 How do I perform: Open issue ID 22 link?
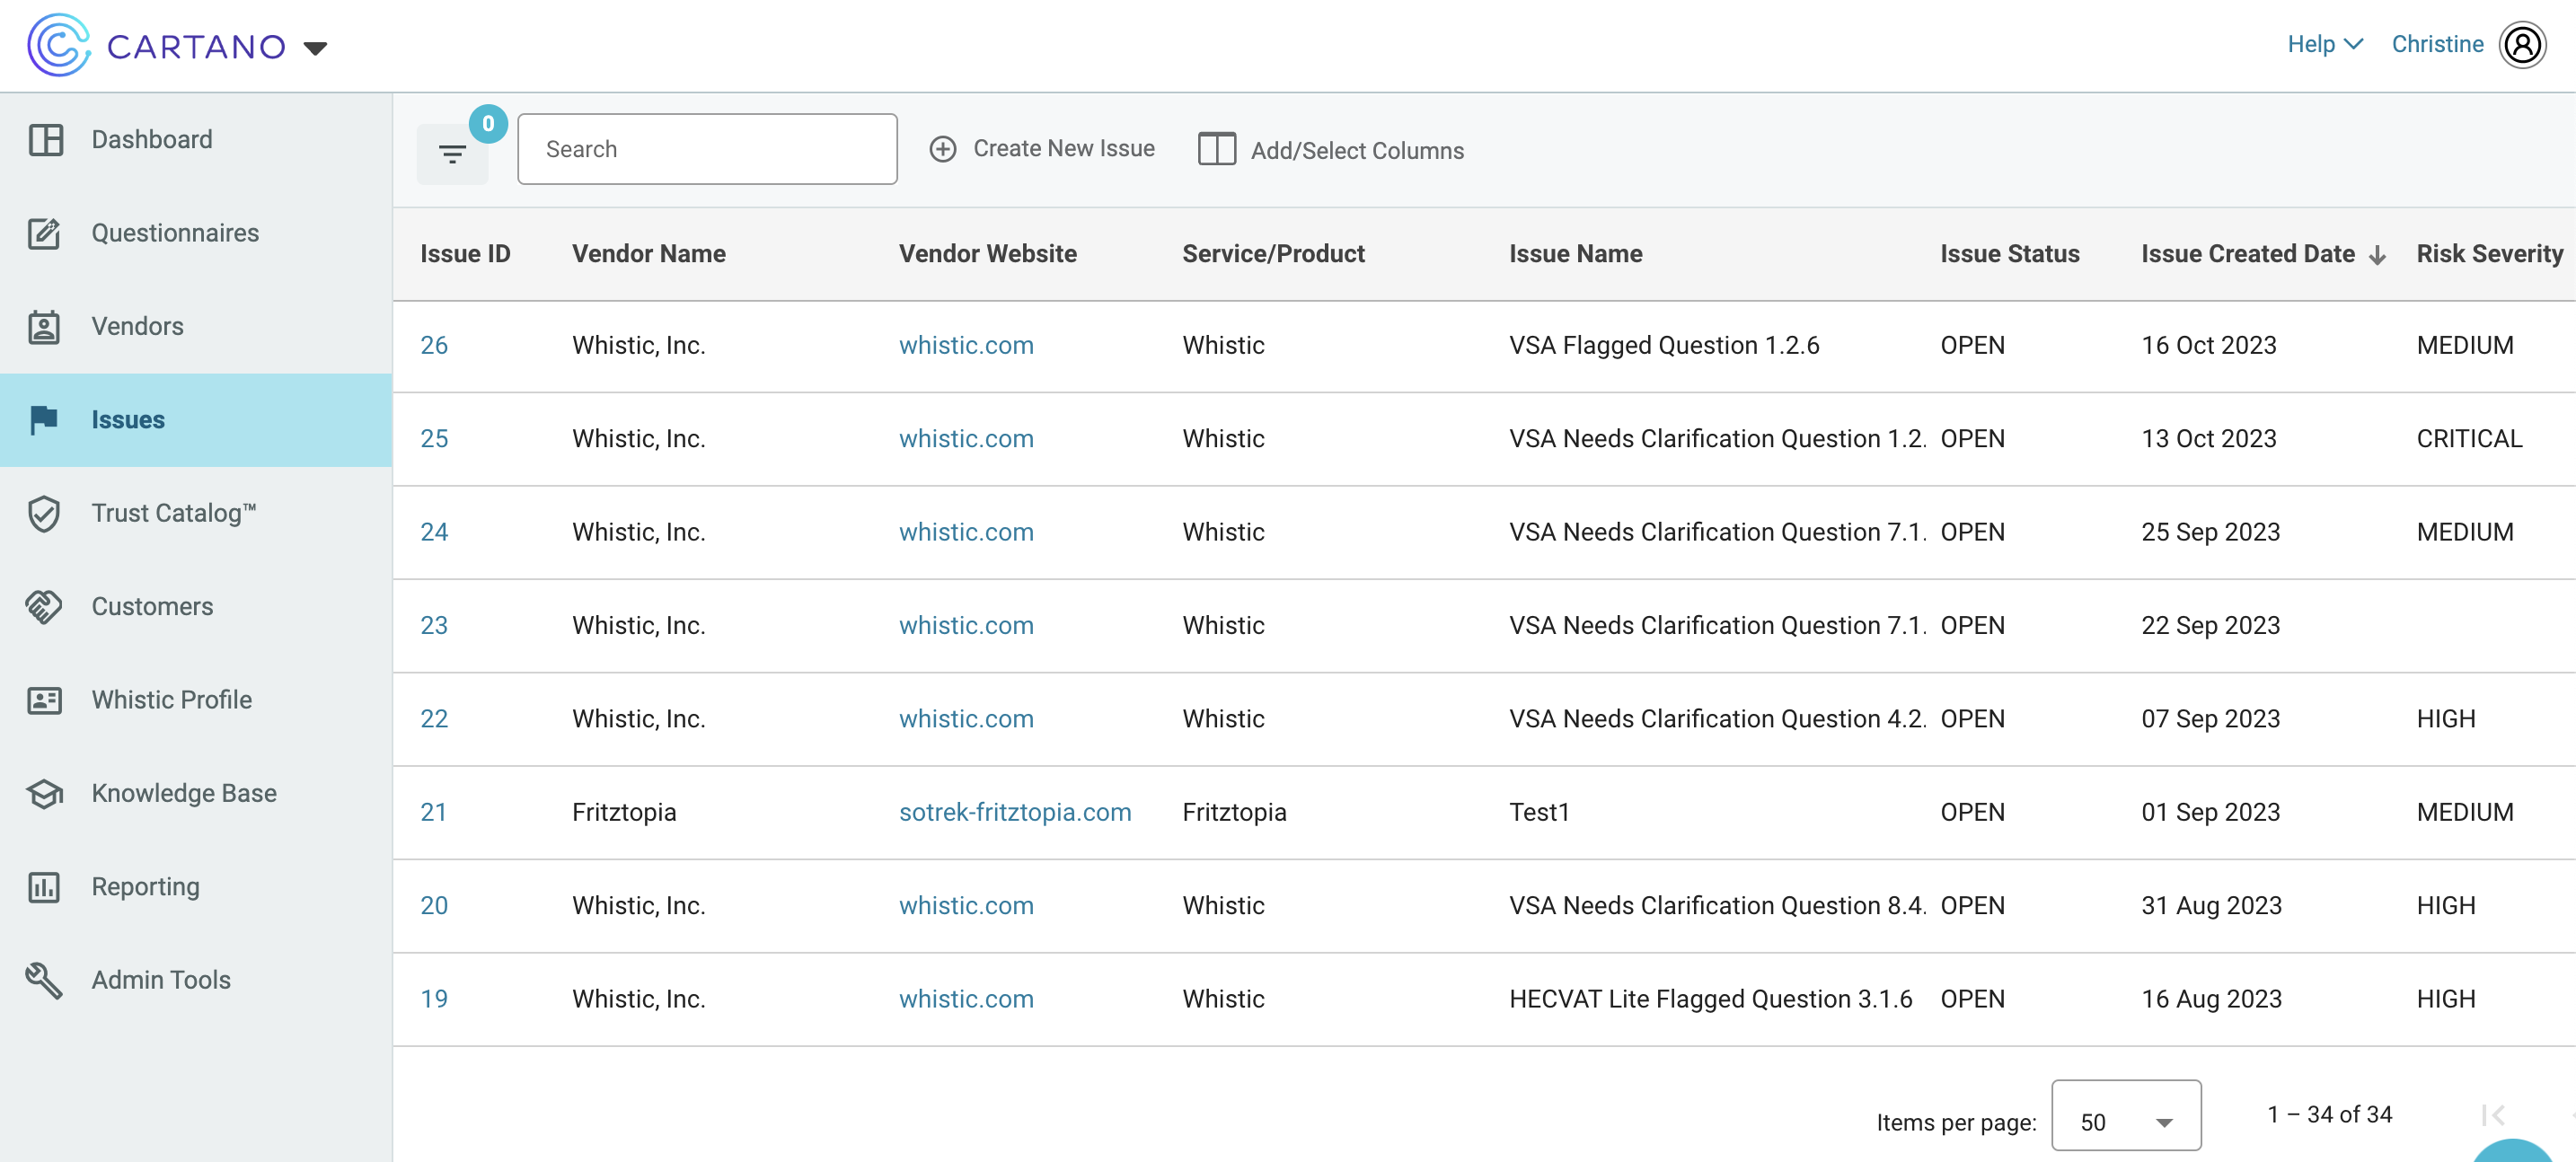(434, 719)
